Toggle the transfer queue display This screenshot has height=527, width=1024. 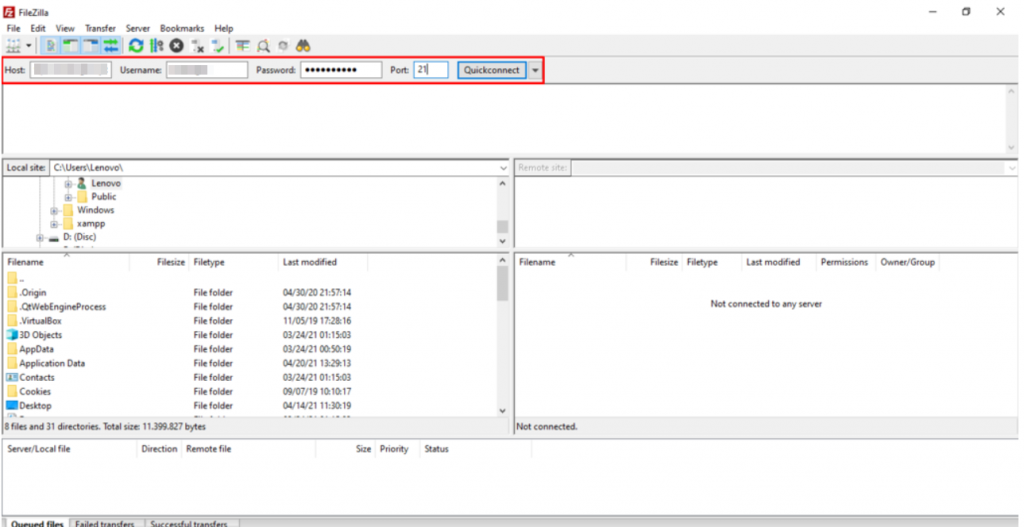coord(111,46)
